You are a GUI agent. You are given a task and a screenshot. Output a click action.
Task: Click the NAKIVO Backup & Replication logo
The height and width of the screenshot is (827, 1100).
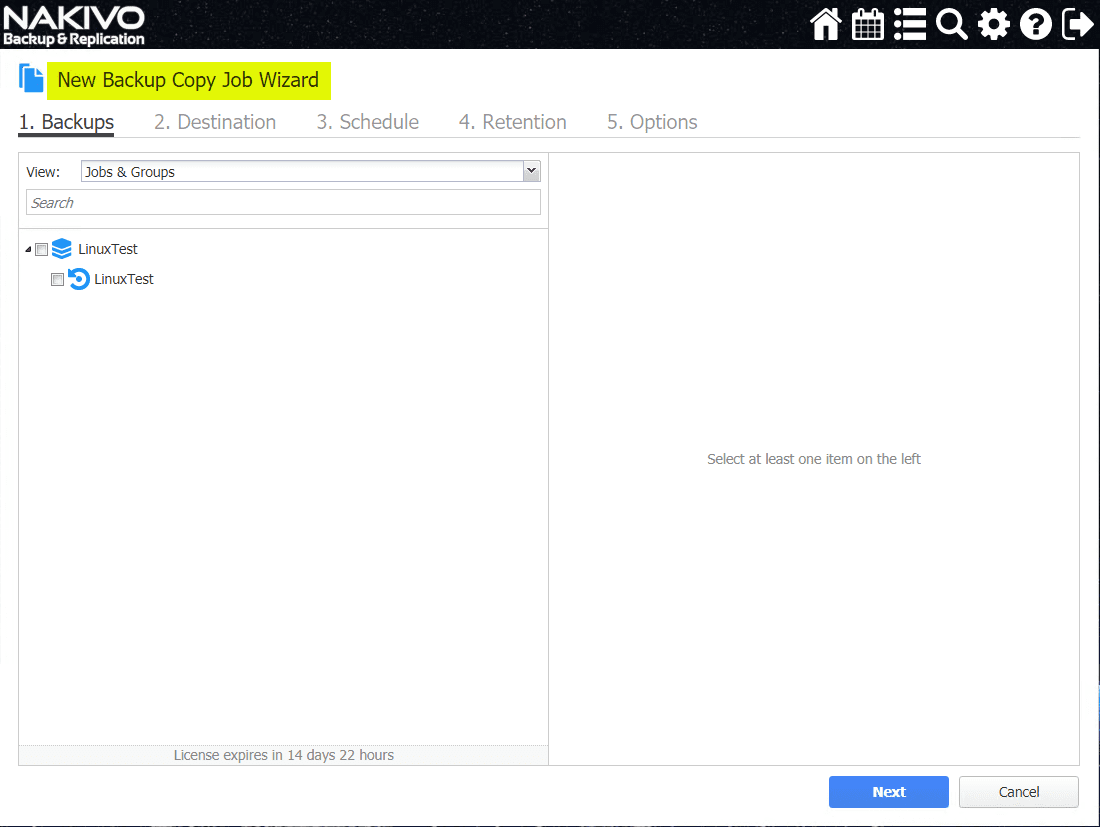(x=74, y=25)
